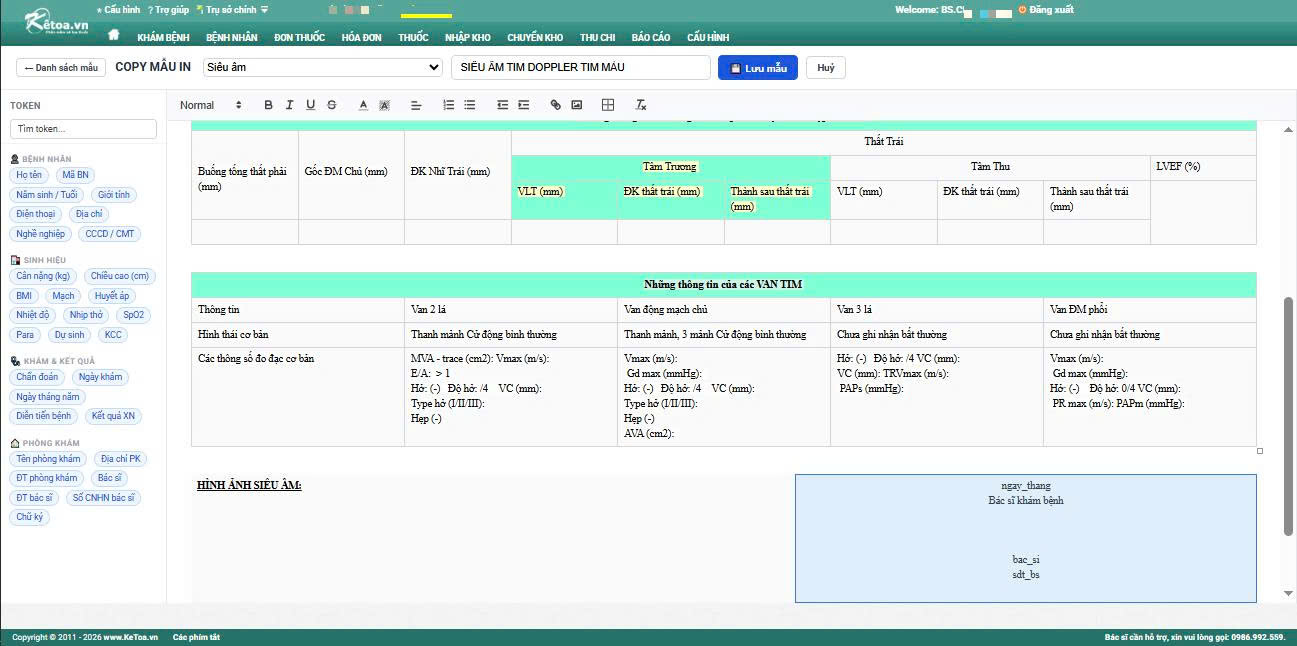The height and width of the screenshot is (646, 1297).
Task: Clear formatting with the Tx icon
Action: (x=641, y=105)
